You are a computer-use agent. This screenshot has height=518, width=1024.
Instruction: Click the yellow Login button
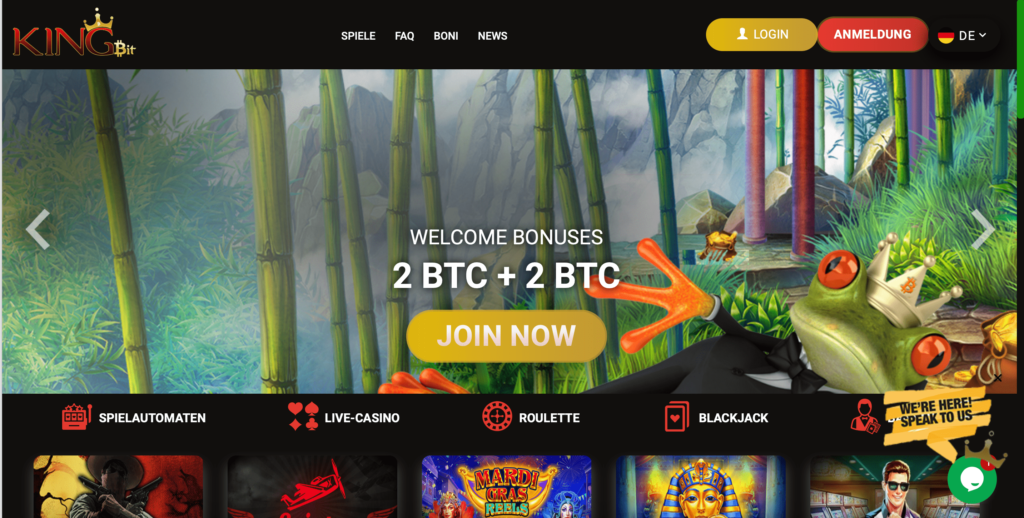click(761, 35)
